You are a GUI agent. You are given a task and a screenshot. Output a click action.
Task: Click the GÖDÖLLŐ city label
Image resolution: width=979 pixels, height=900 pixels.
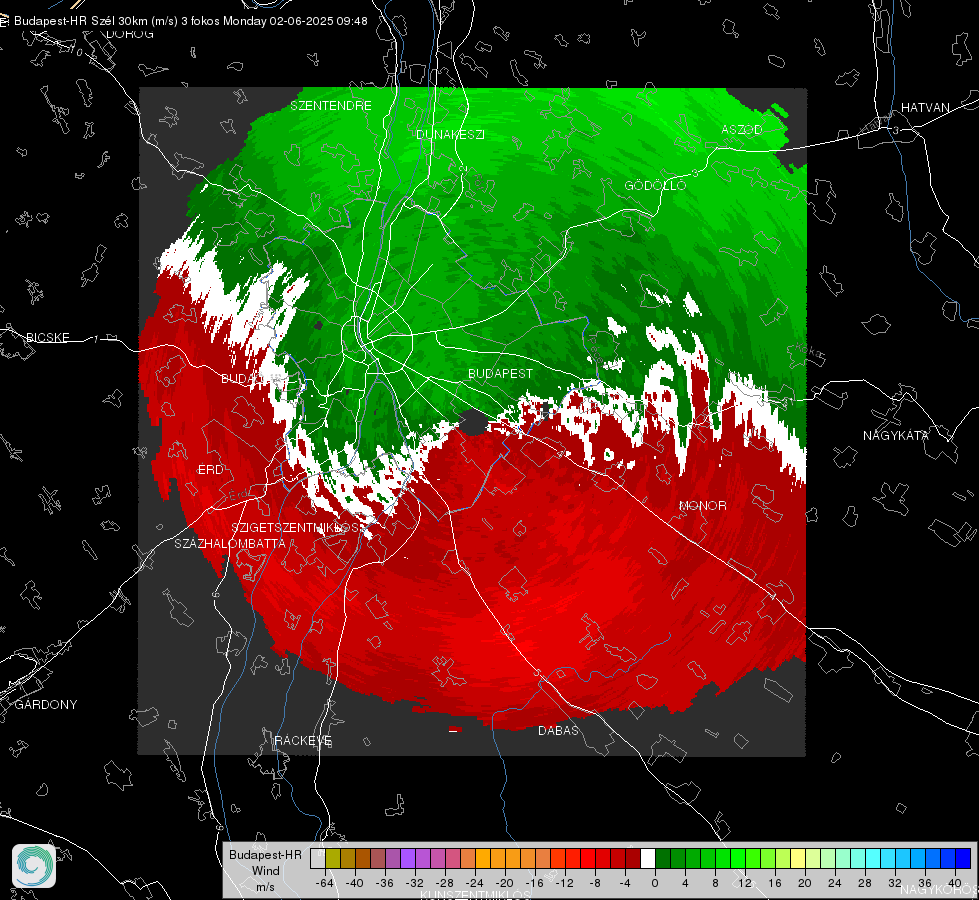pyautogui.click(x=655, y=185)
